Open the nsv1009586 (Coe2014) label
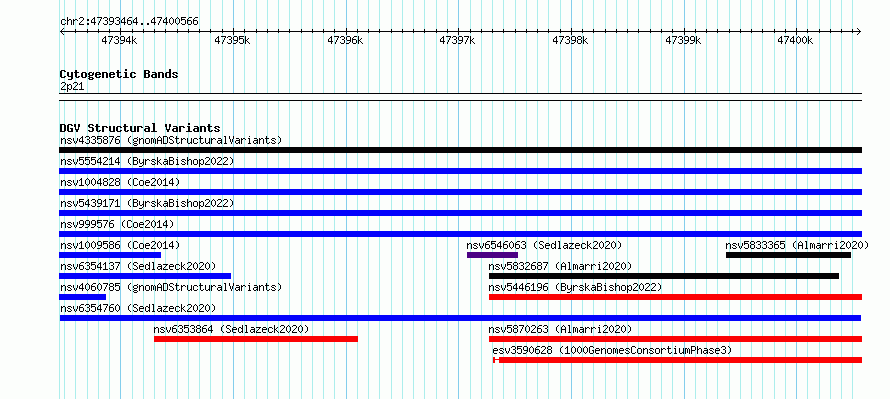Viewport: 890px width, 399px height. click(120, 245)
